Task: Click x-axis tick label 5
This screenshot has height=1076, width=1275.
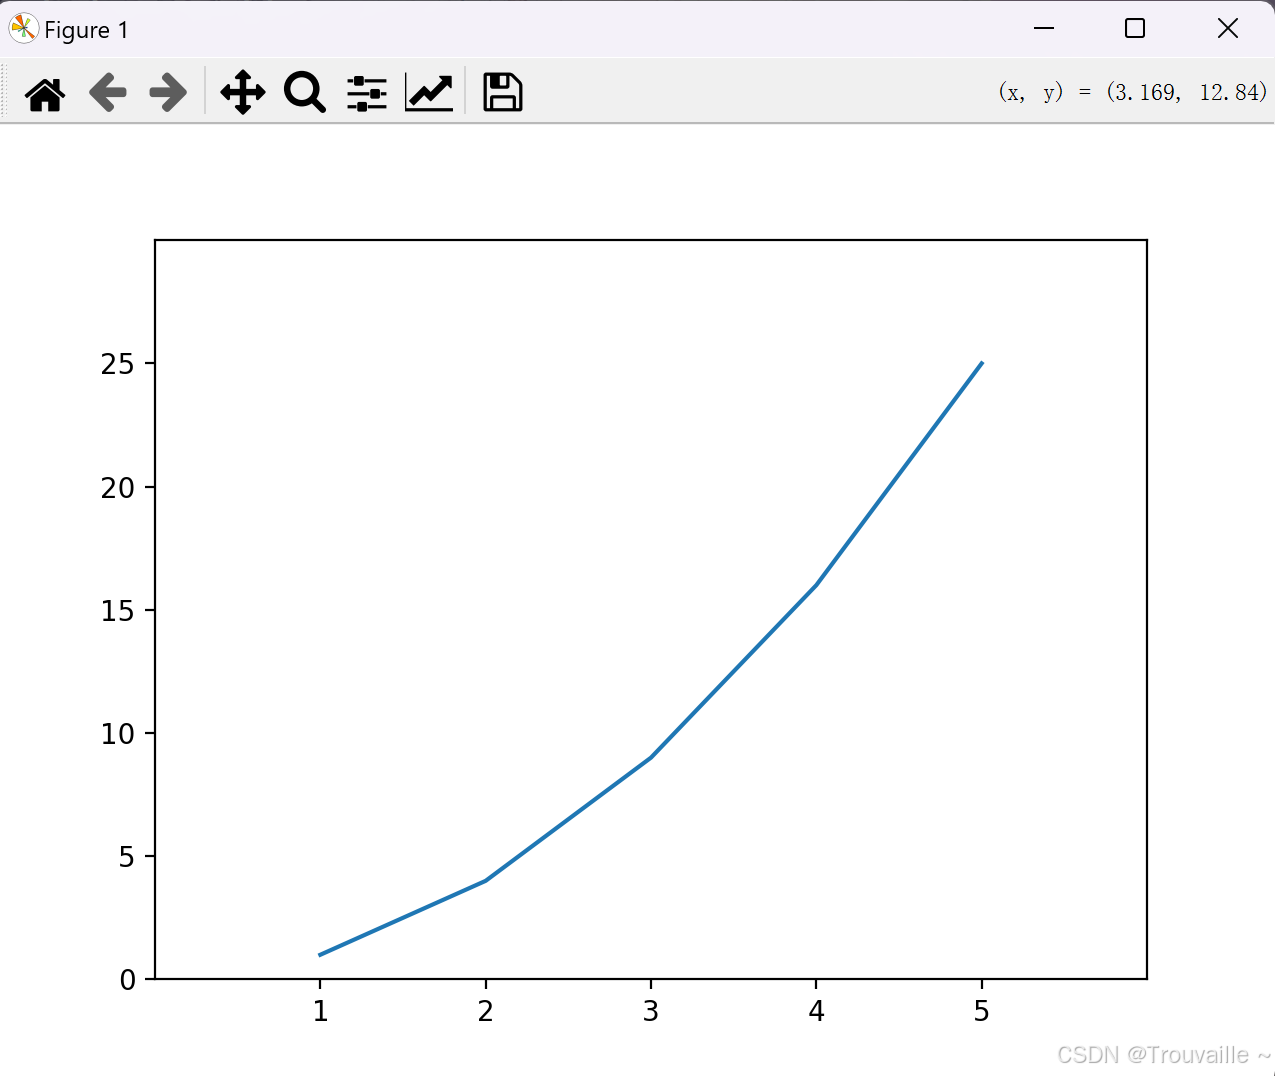Action: [x=982, y=1012]
